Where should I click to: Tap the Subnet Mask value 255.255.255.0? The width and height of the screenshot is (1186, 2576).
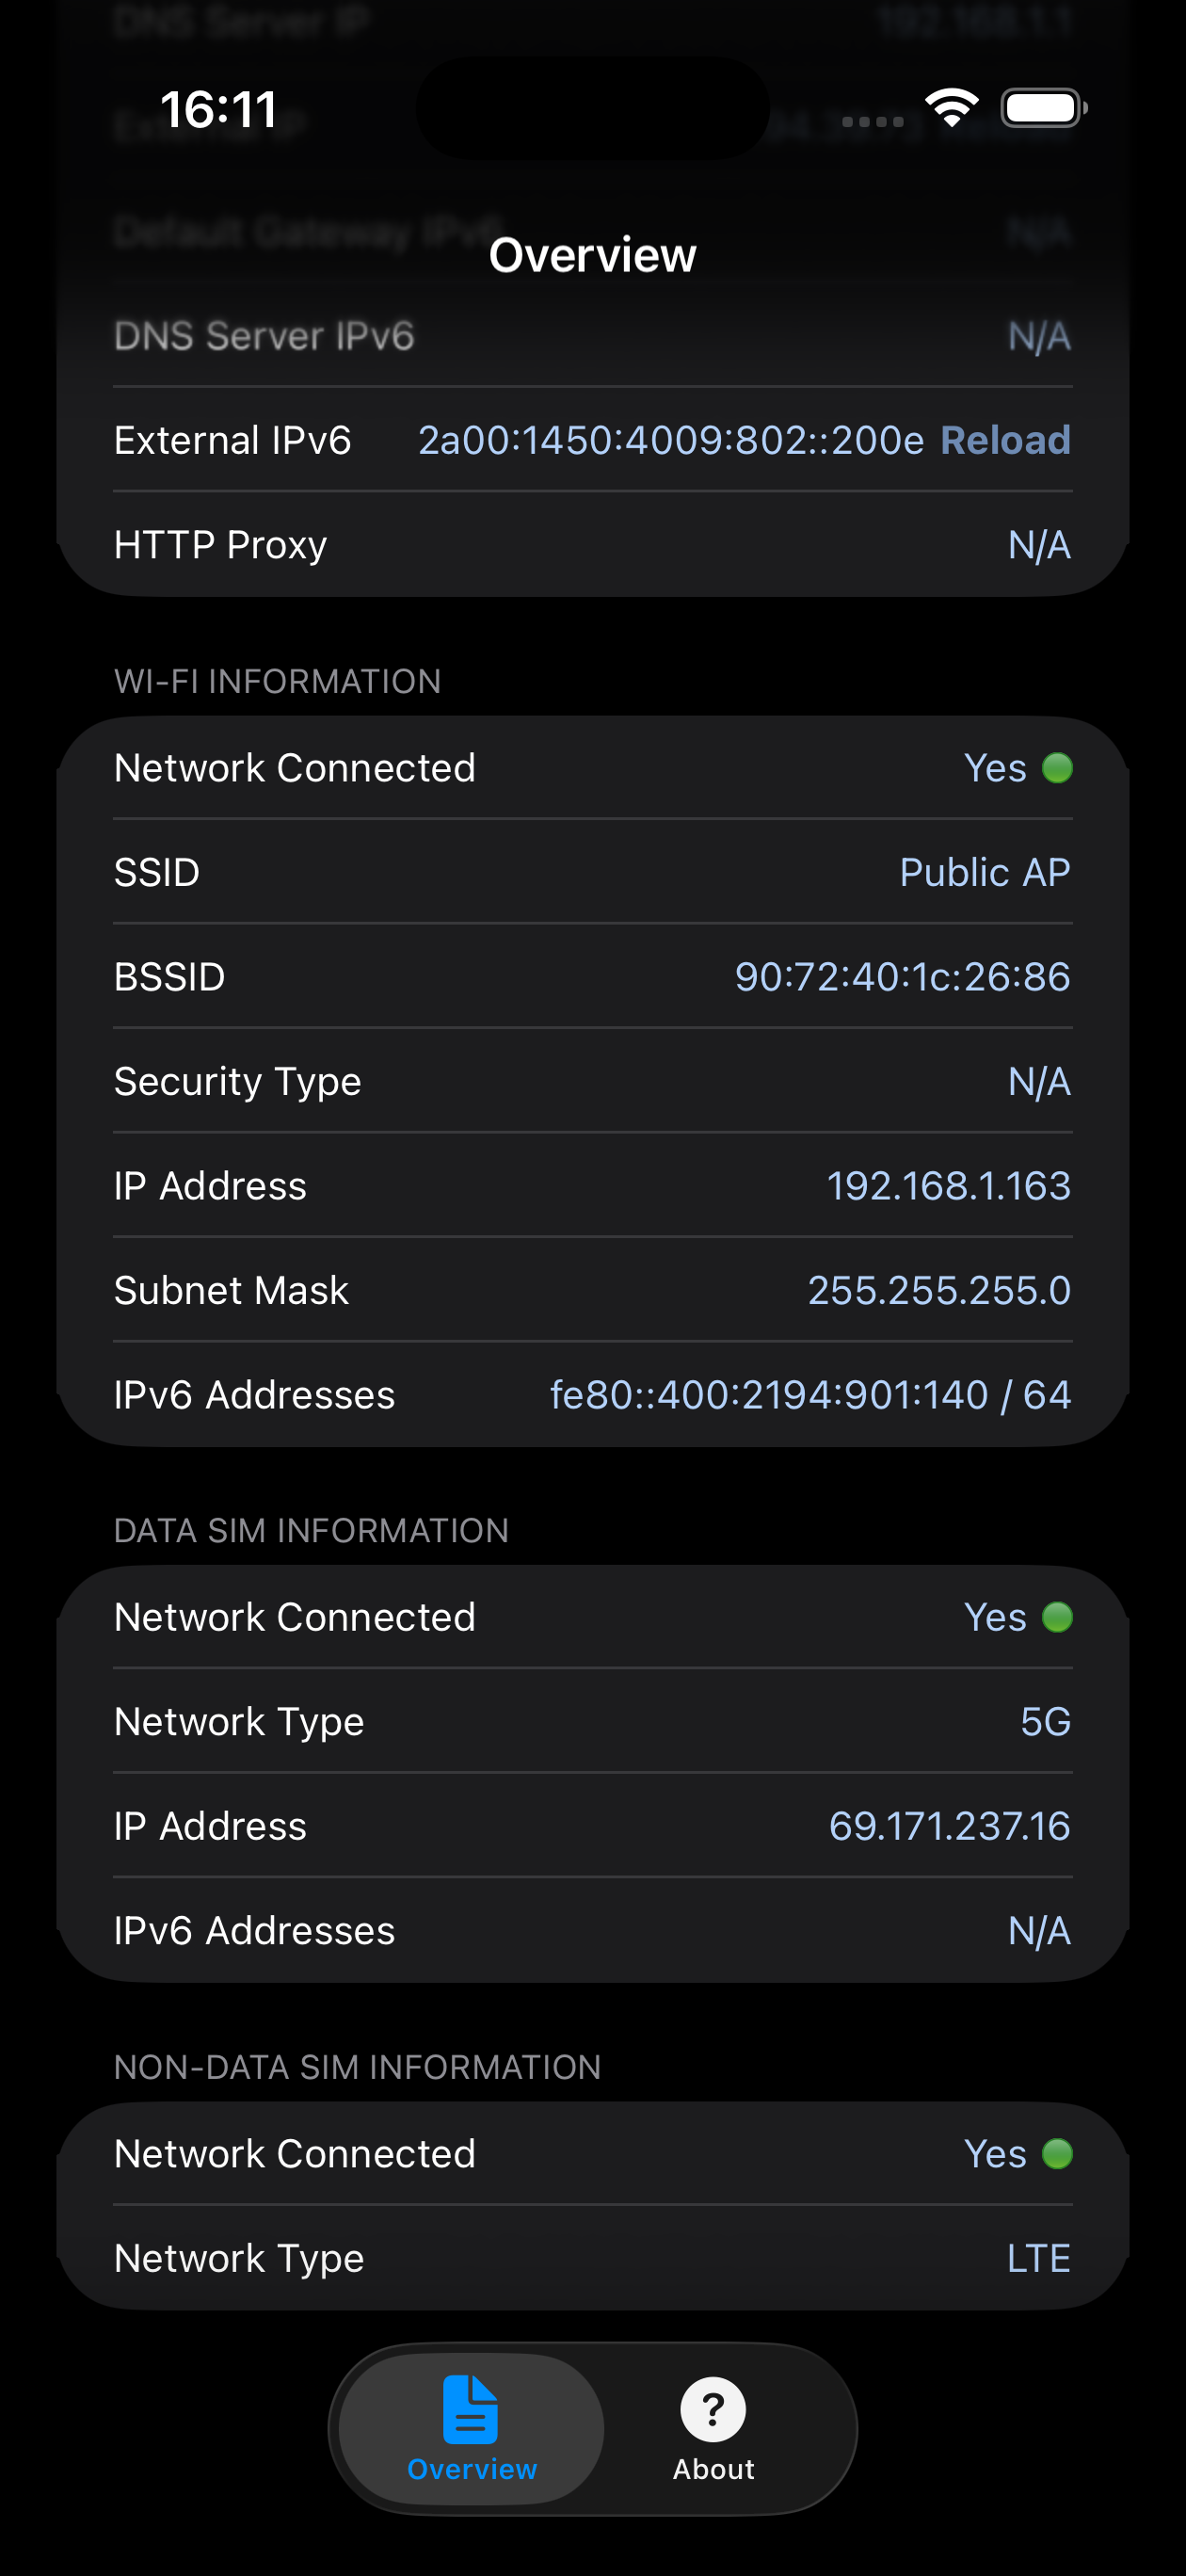click(x=939, y=1290)
